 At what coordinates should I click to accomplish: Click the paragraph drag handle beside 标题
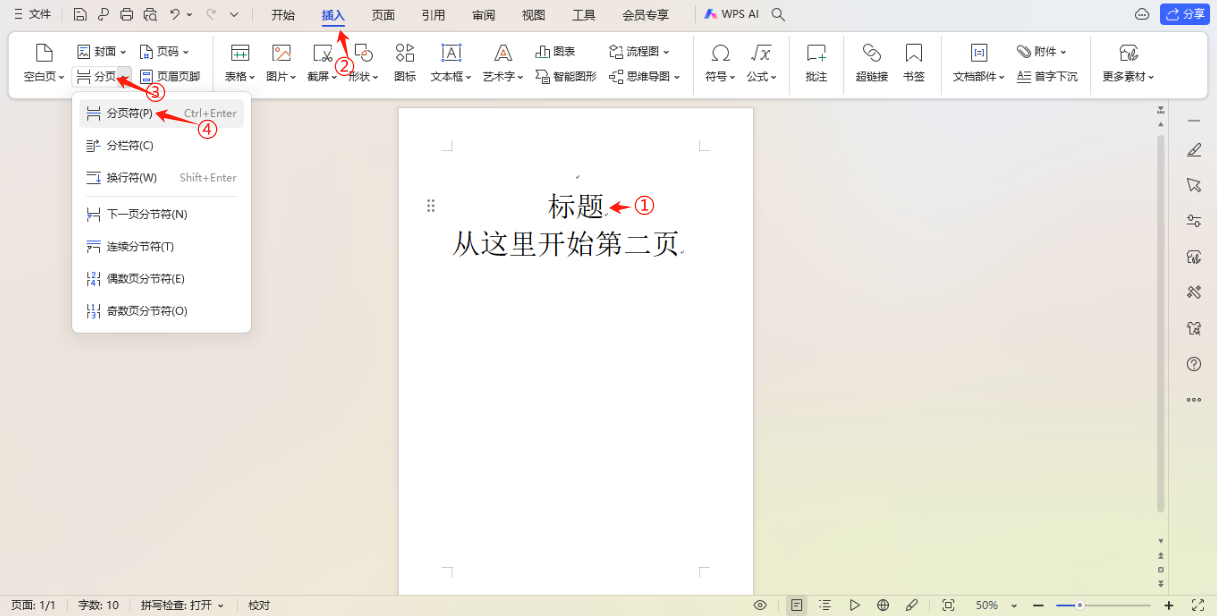tap(431, 206)
